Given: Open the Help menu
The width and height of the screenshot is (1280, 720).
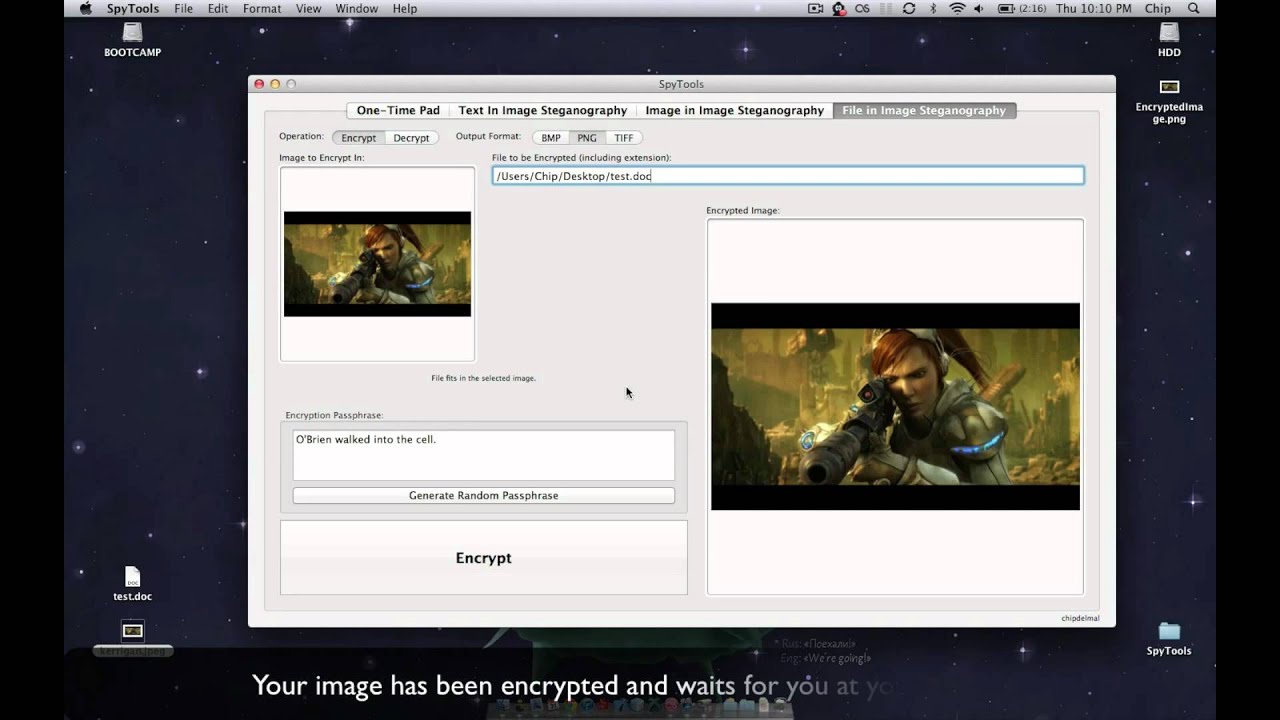Looking at the screenshot, I should [x=405, y=8].
